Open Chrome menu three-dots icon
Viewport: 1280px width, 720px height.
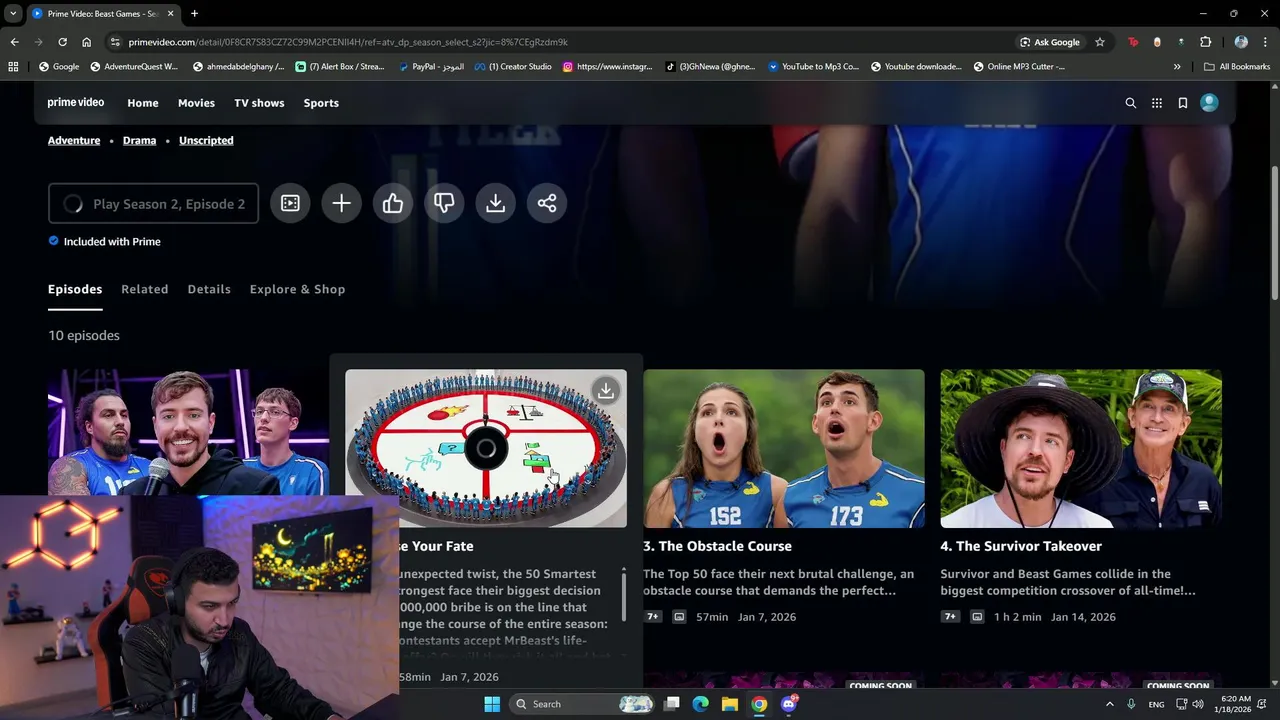coord(1267,42)
